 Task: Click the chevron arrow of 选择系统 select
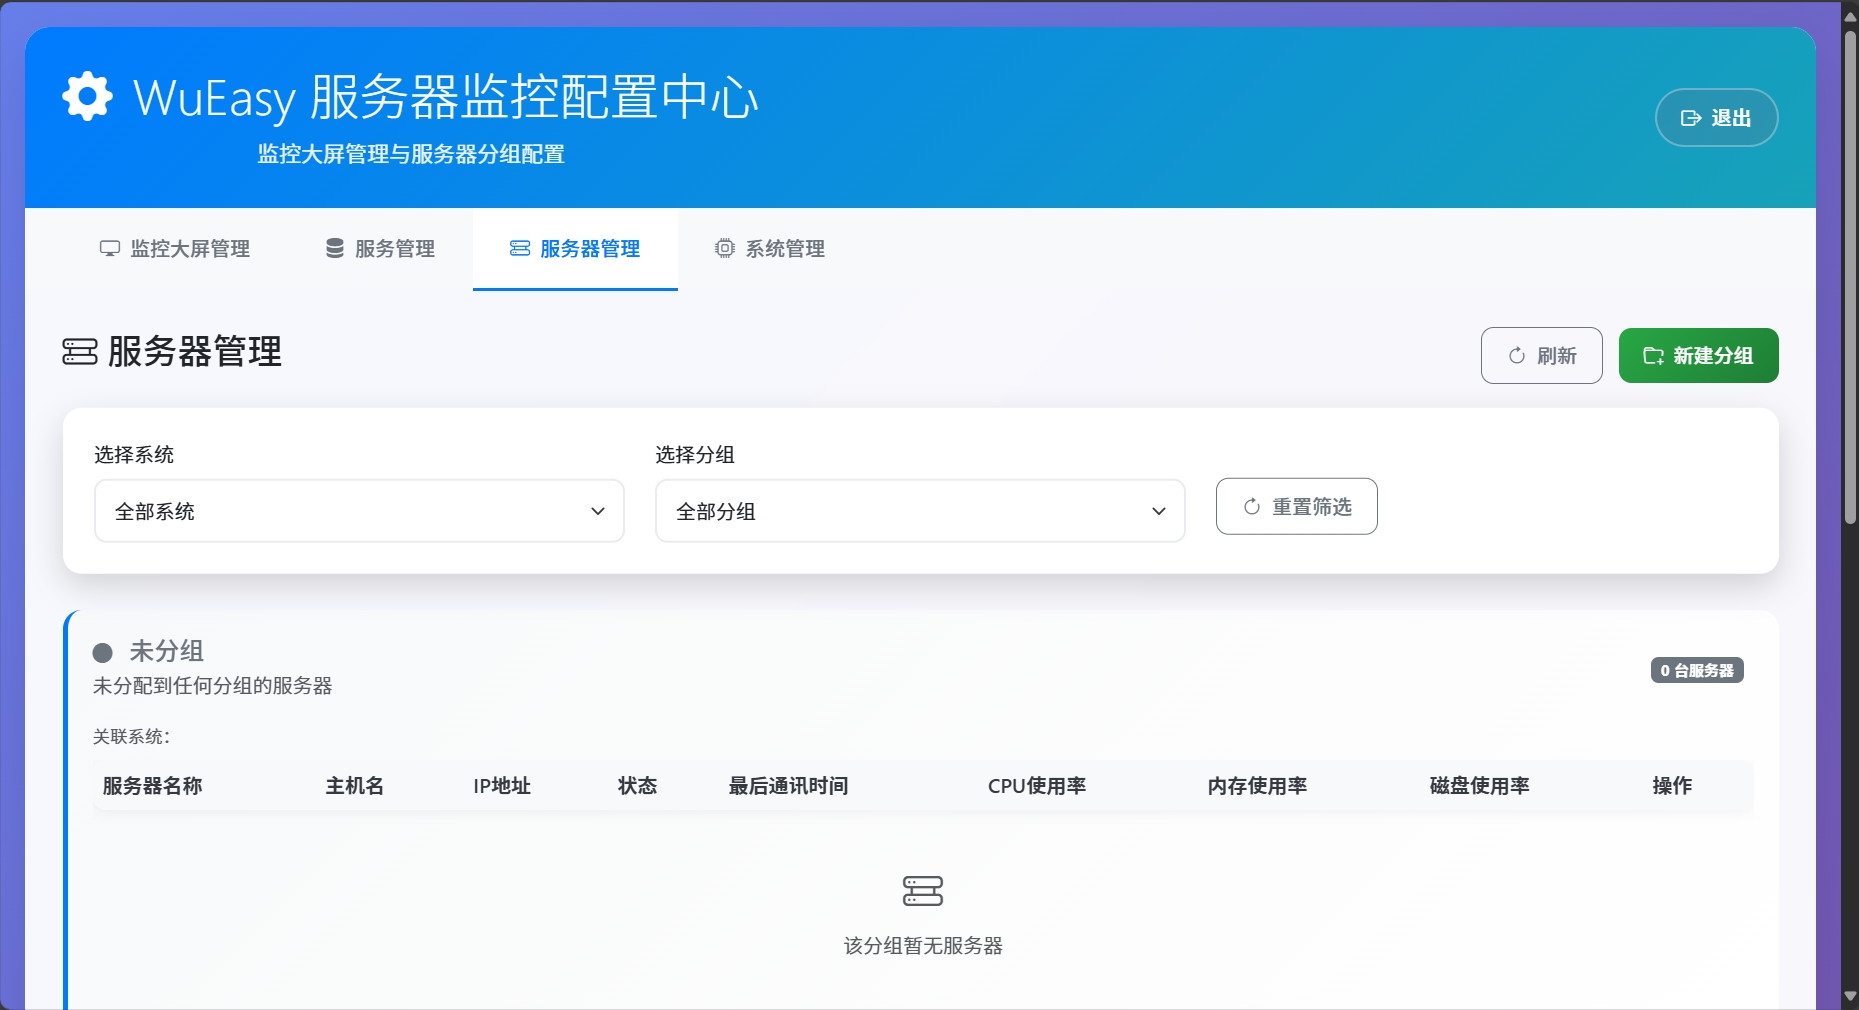598,511
